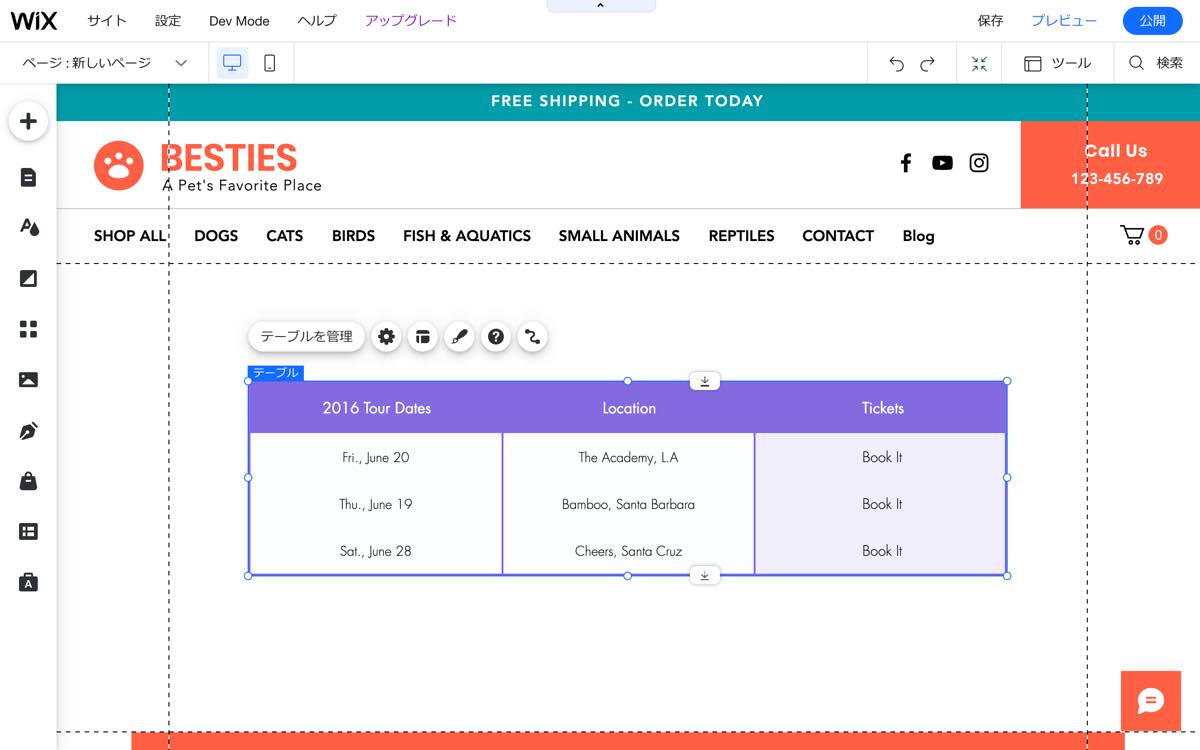
Task: Open the Store shopping bag icon in sidebar
Action: pyautogui.click(x=28, y=481)
